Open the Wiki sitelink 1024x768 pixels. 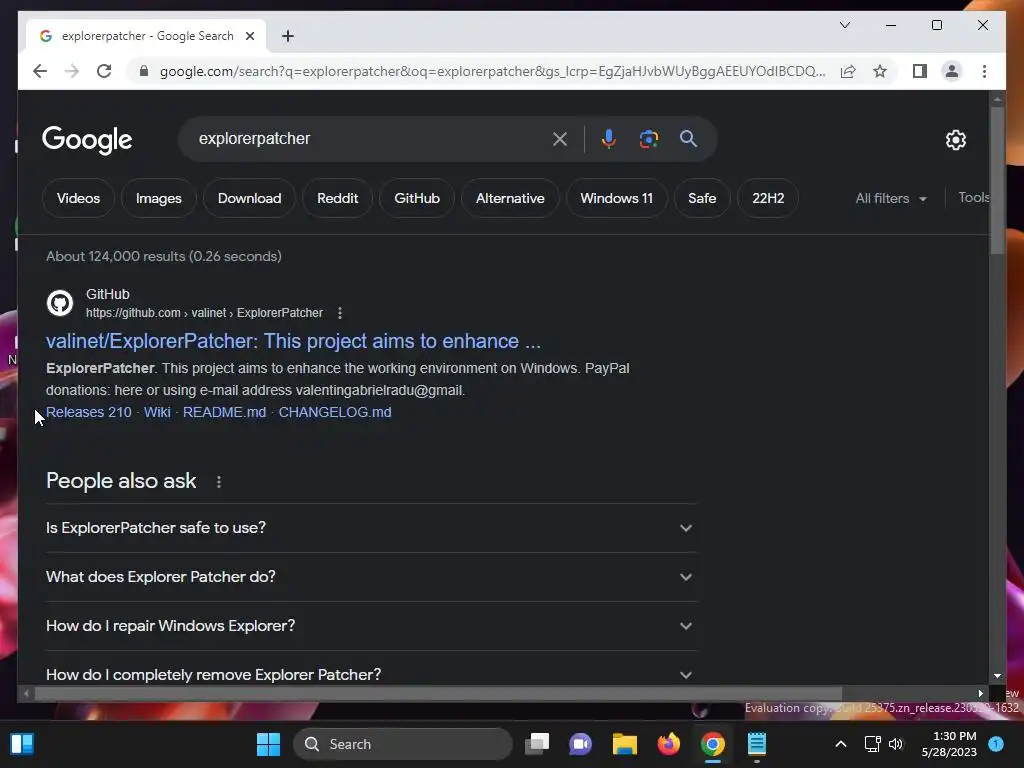pos(157,412)
